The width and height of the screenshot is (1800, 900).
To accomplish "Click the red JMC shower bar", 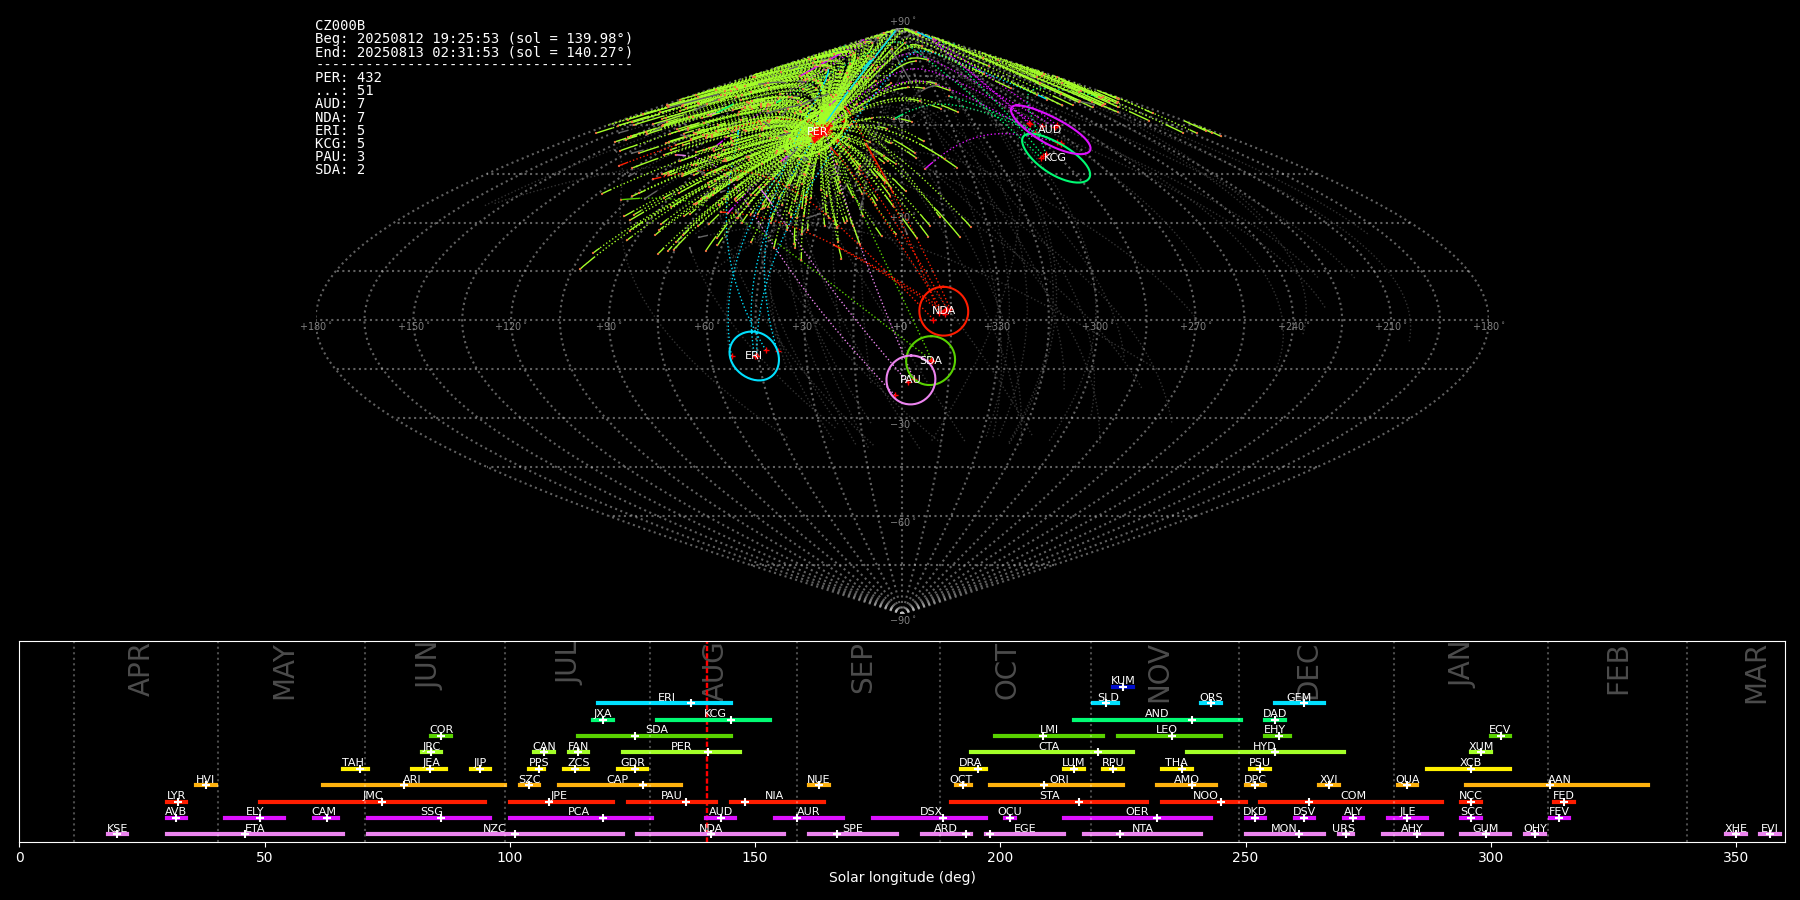I will (x=373, y=802).
